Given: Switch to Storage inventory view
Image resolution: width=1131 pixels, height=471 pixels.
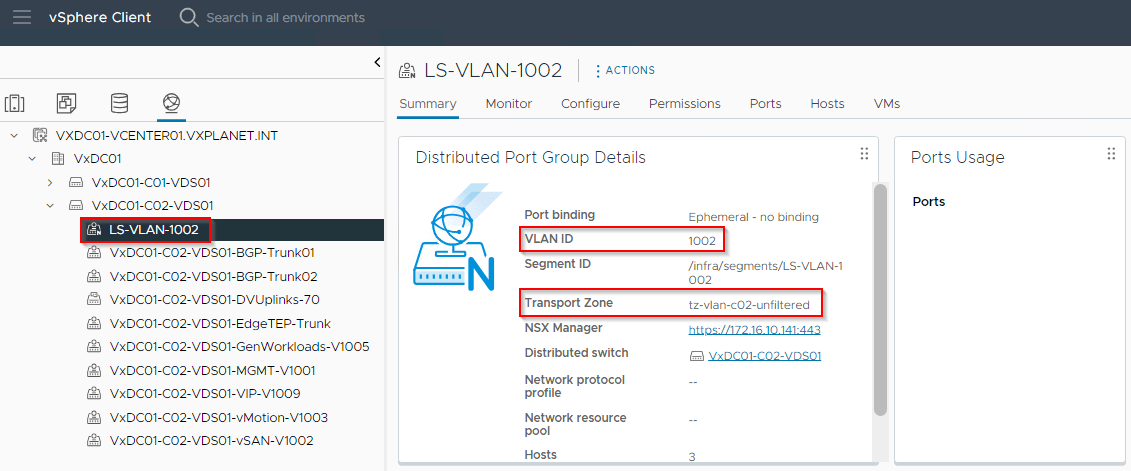Looking at the screenshot, I should coord(119,103).
